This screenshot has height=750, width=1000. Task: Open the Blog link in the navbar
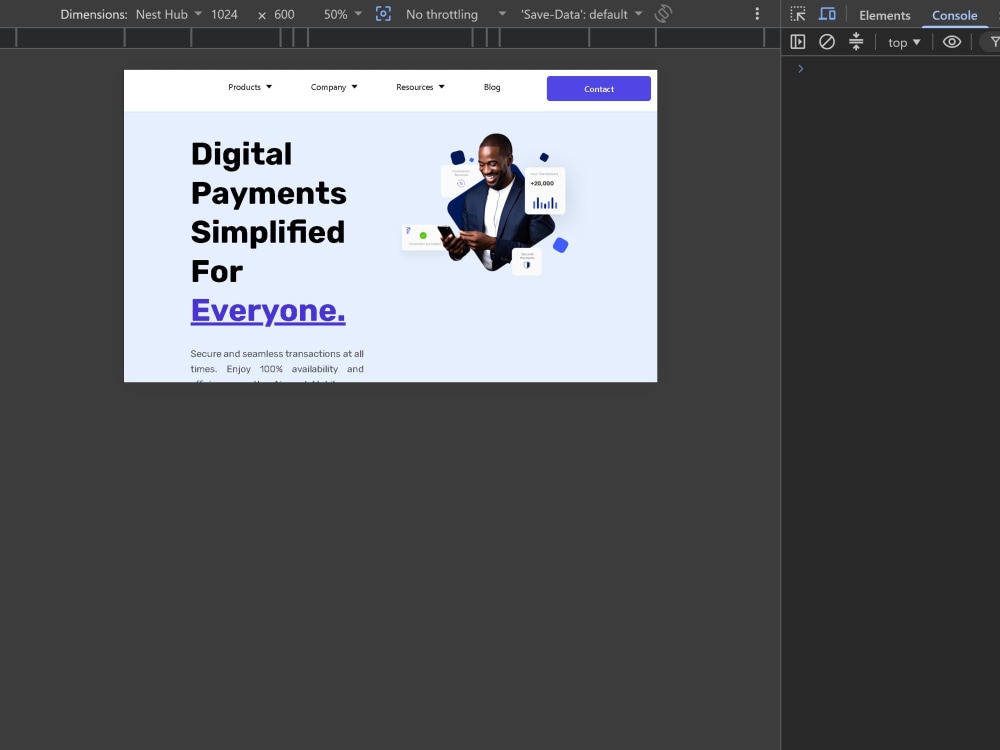pyautogui.click(x=492, y=87)
